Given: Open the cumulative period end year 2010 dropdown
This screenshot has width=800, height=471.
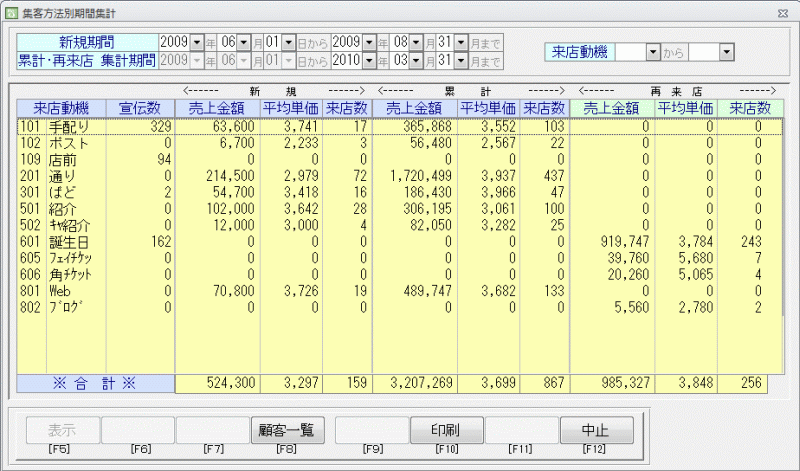Looking at the screenshot, I should pyautogui.click(x=369, y=61).
